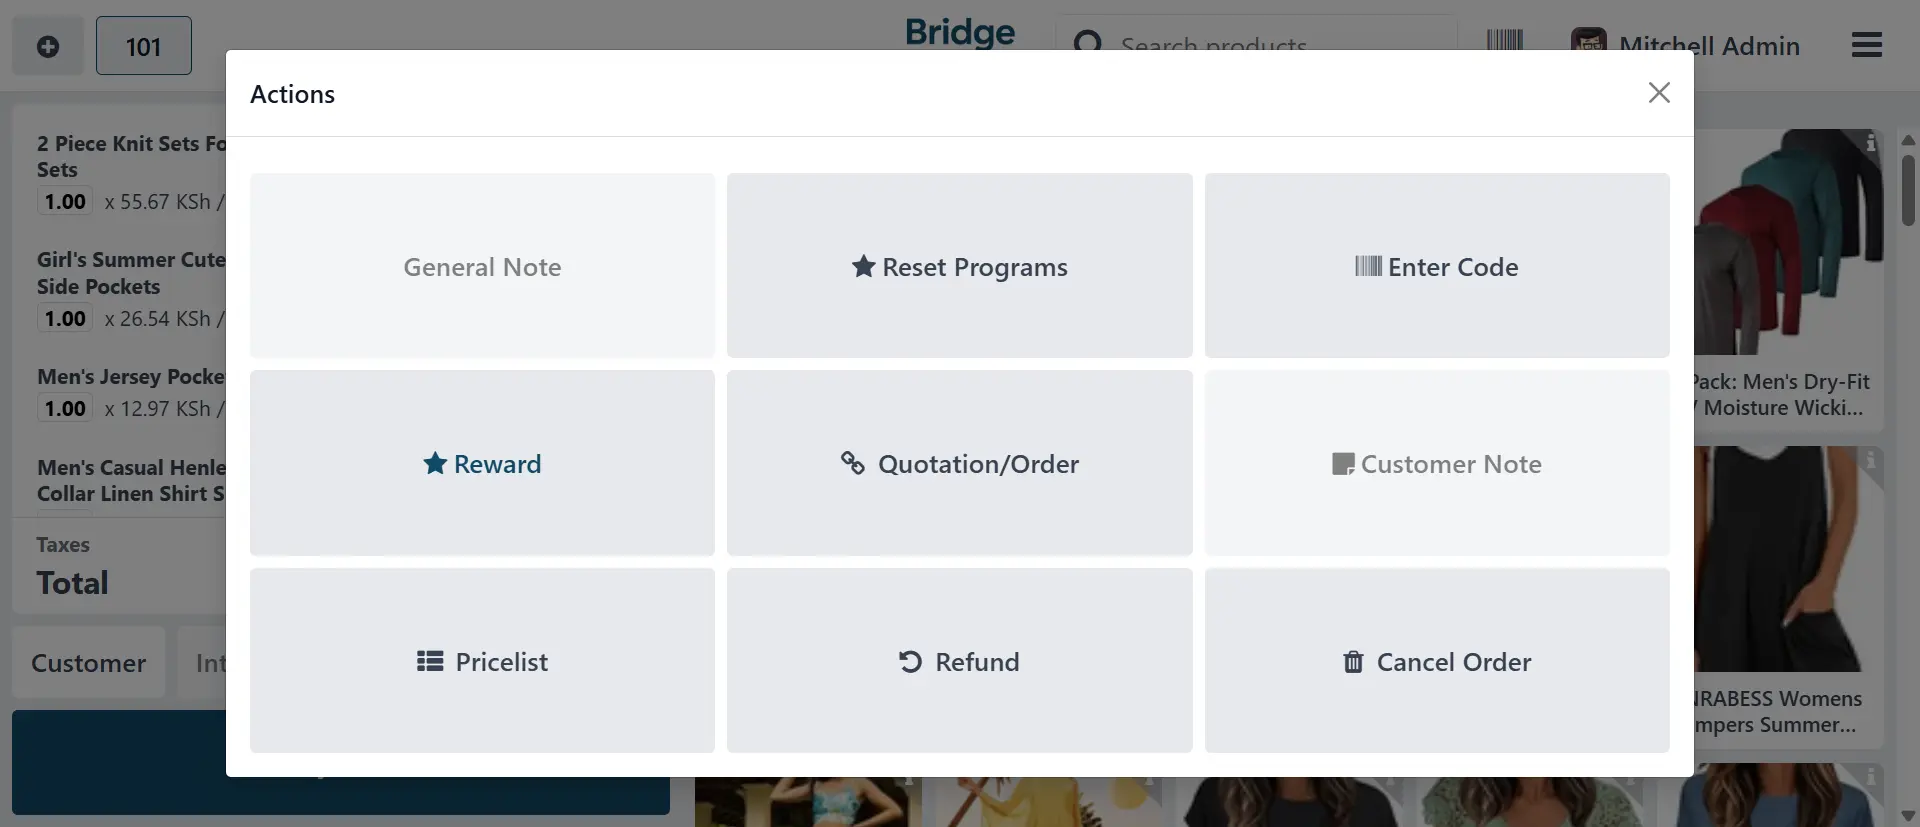Image resolution: width=1920 pixels, height=827 pixels.
Task: Click the Reset Programs star button
Action: tap(959, 266)
